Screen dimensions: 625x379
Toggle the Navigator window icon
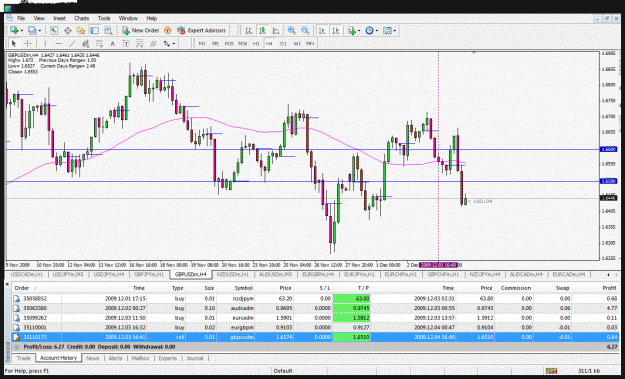click(81, 30)
